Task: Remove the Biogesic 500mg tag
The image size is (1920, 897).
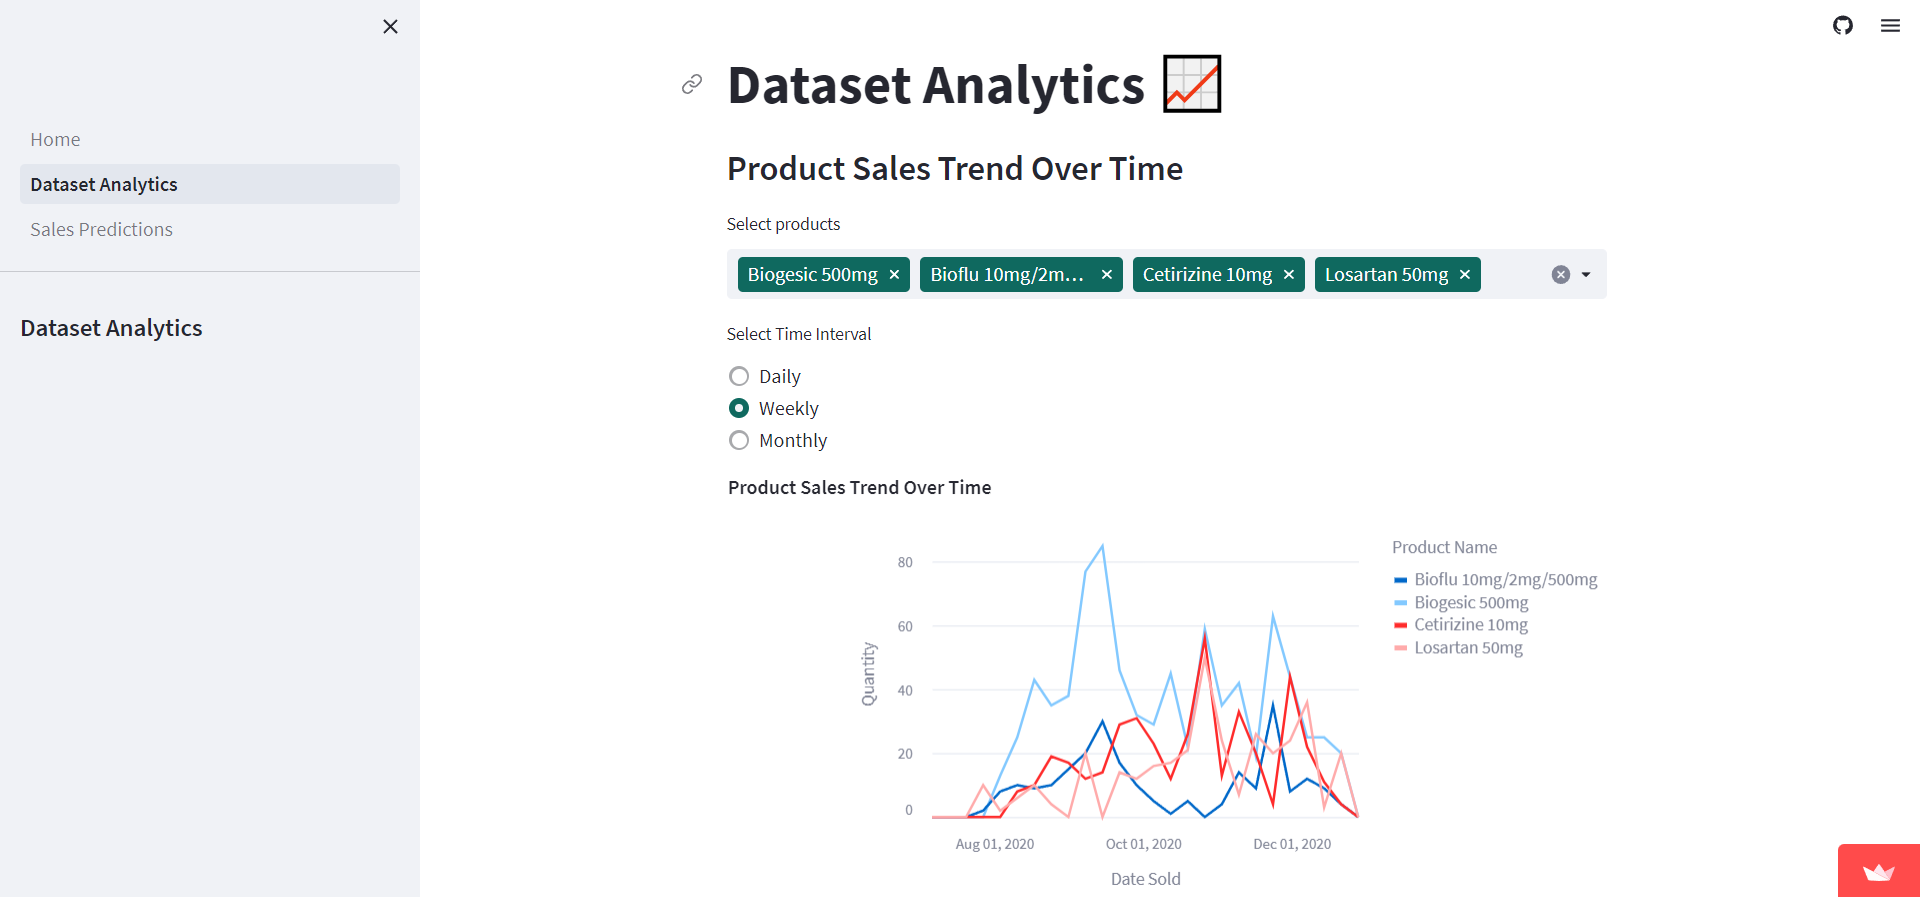Action: [x=894, y=274]
